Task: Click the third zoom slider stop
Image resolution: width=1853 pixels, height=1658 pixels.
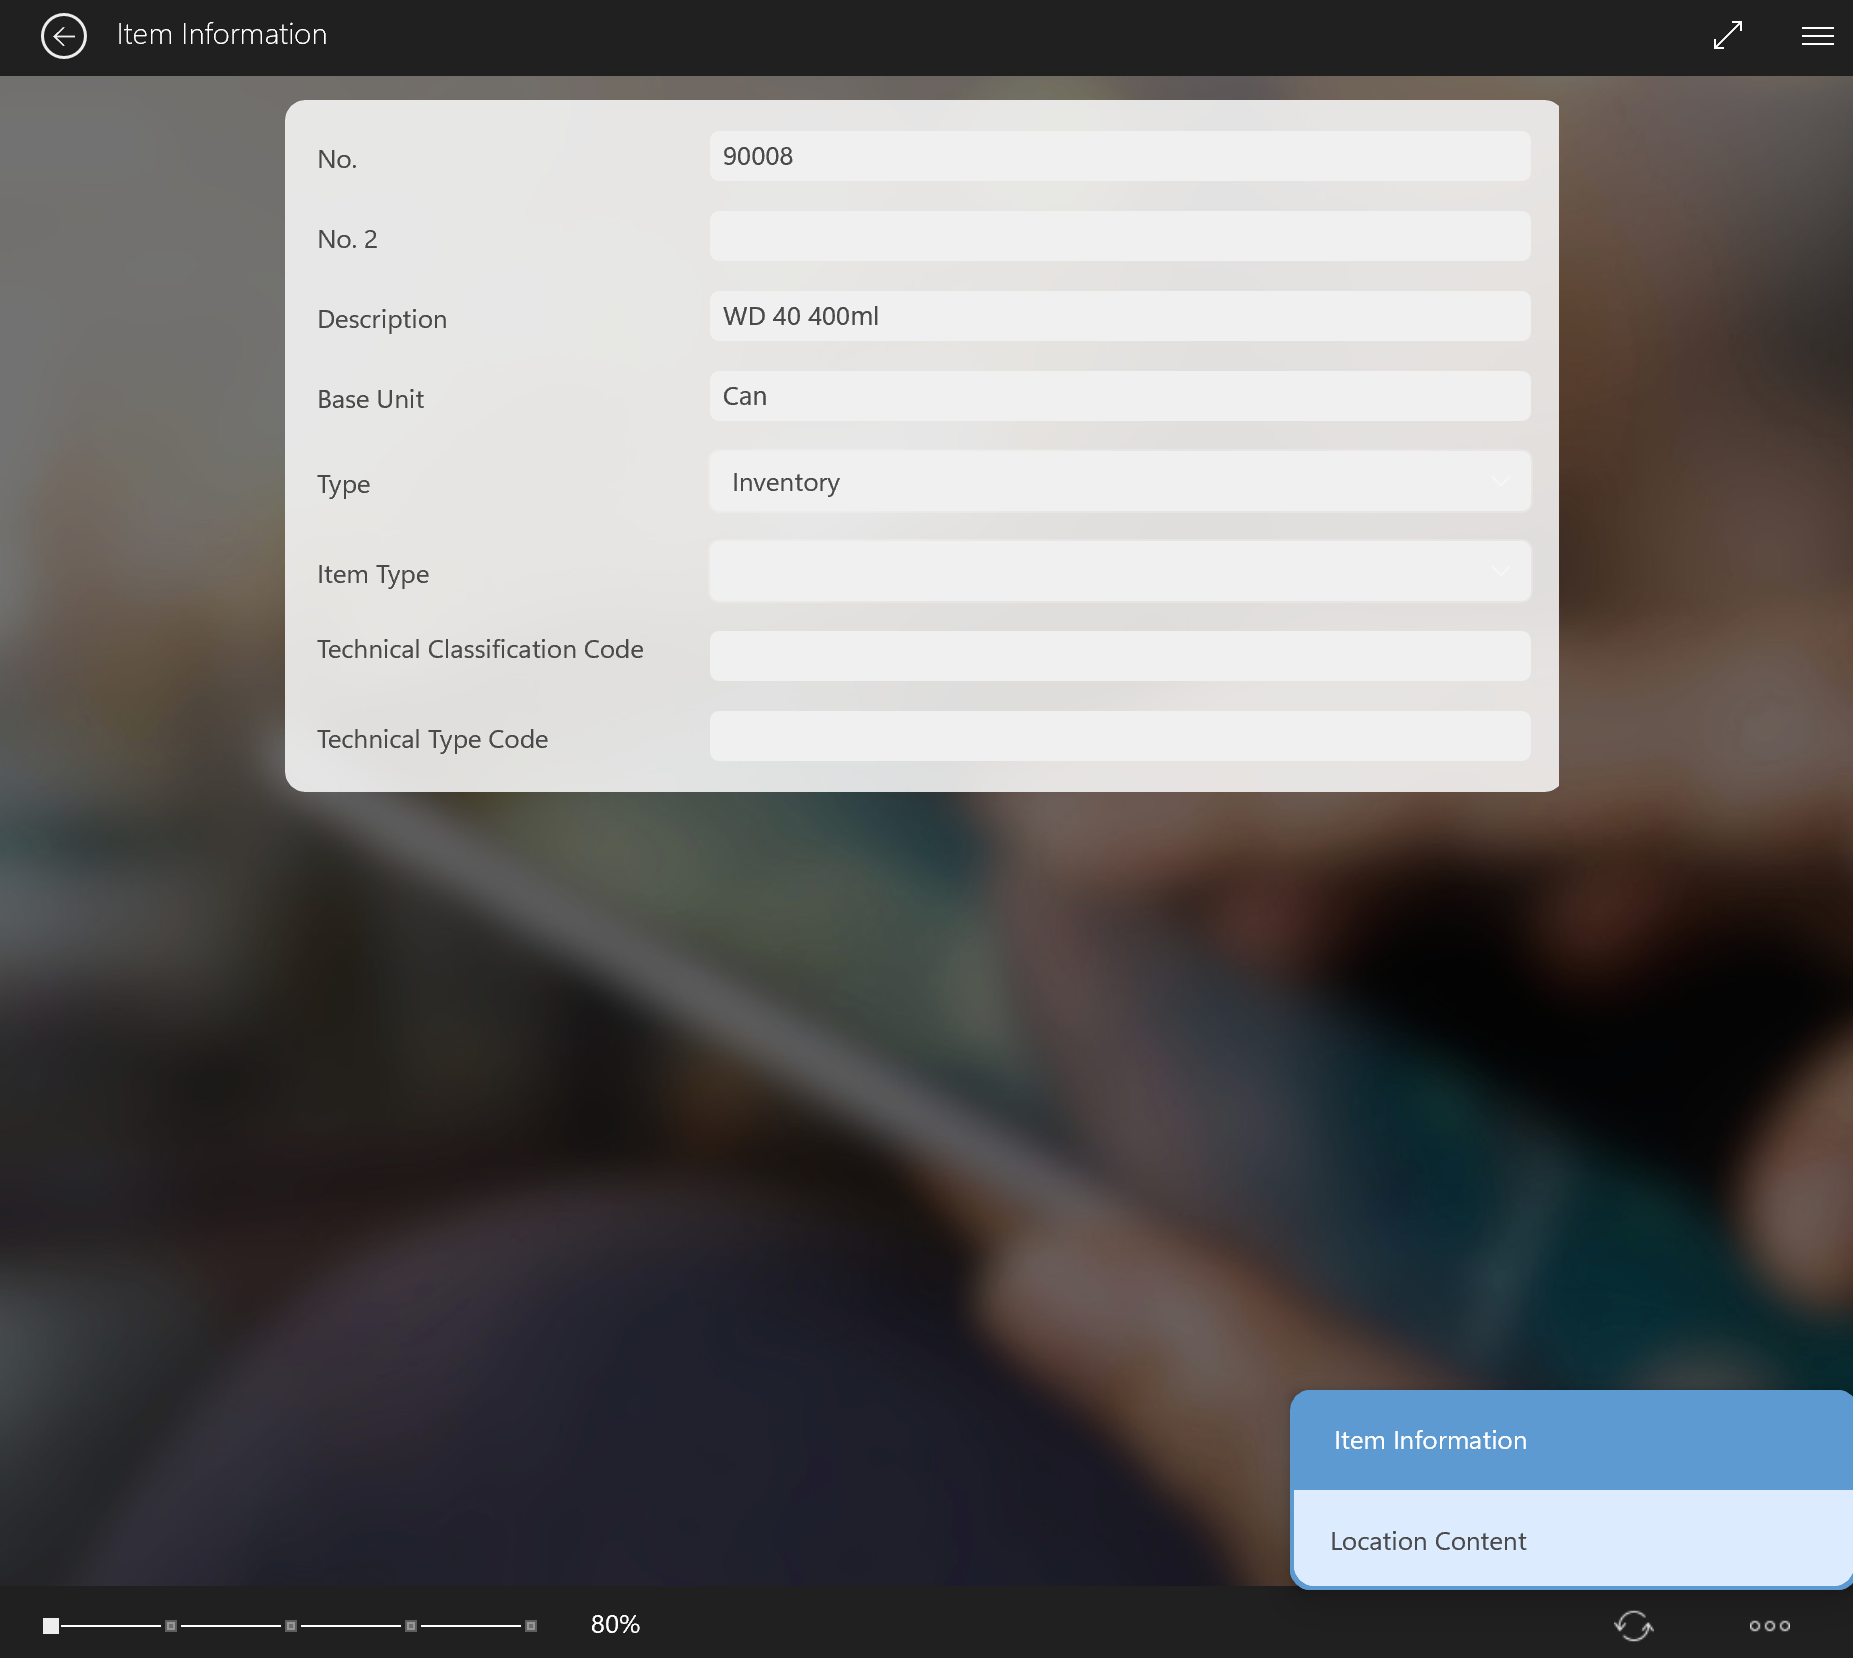Action: [x=291, y=1626]
